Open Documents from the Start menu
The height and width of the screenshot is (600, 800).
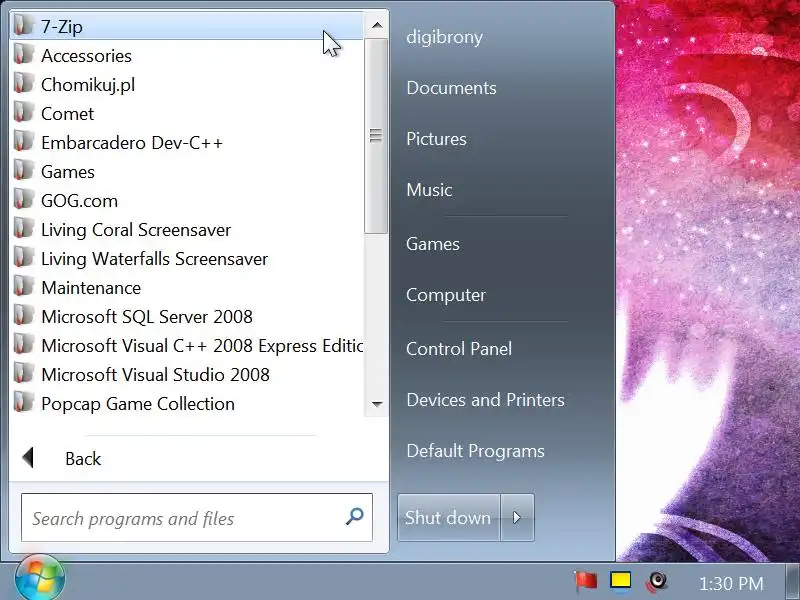tap(451, 88)
